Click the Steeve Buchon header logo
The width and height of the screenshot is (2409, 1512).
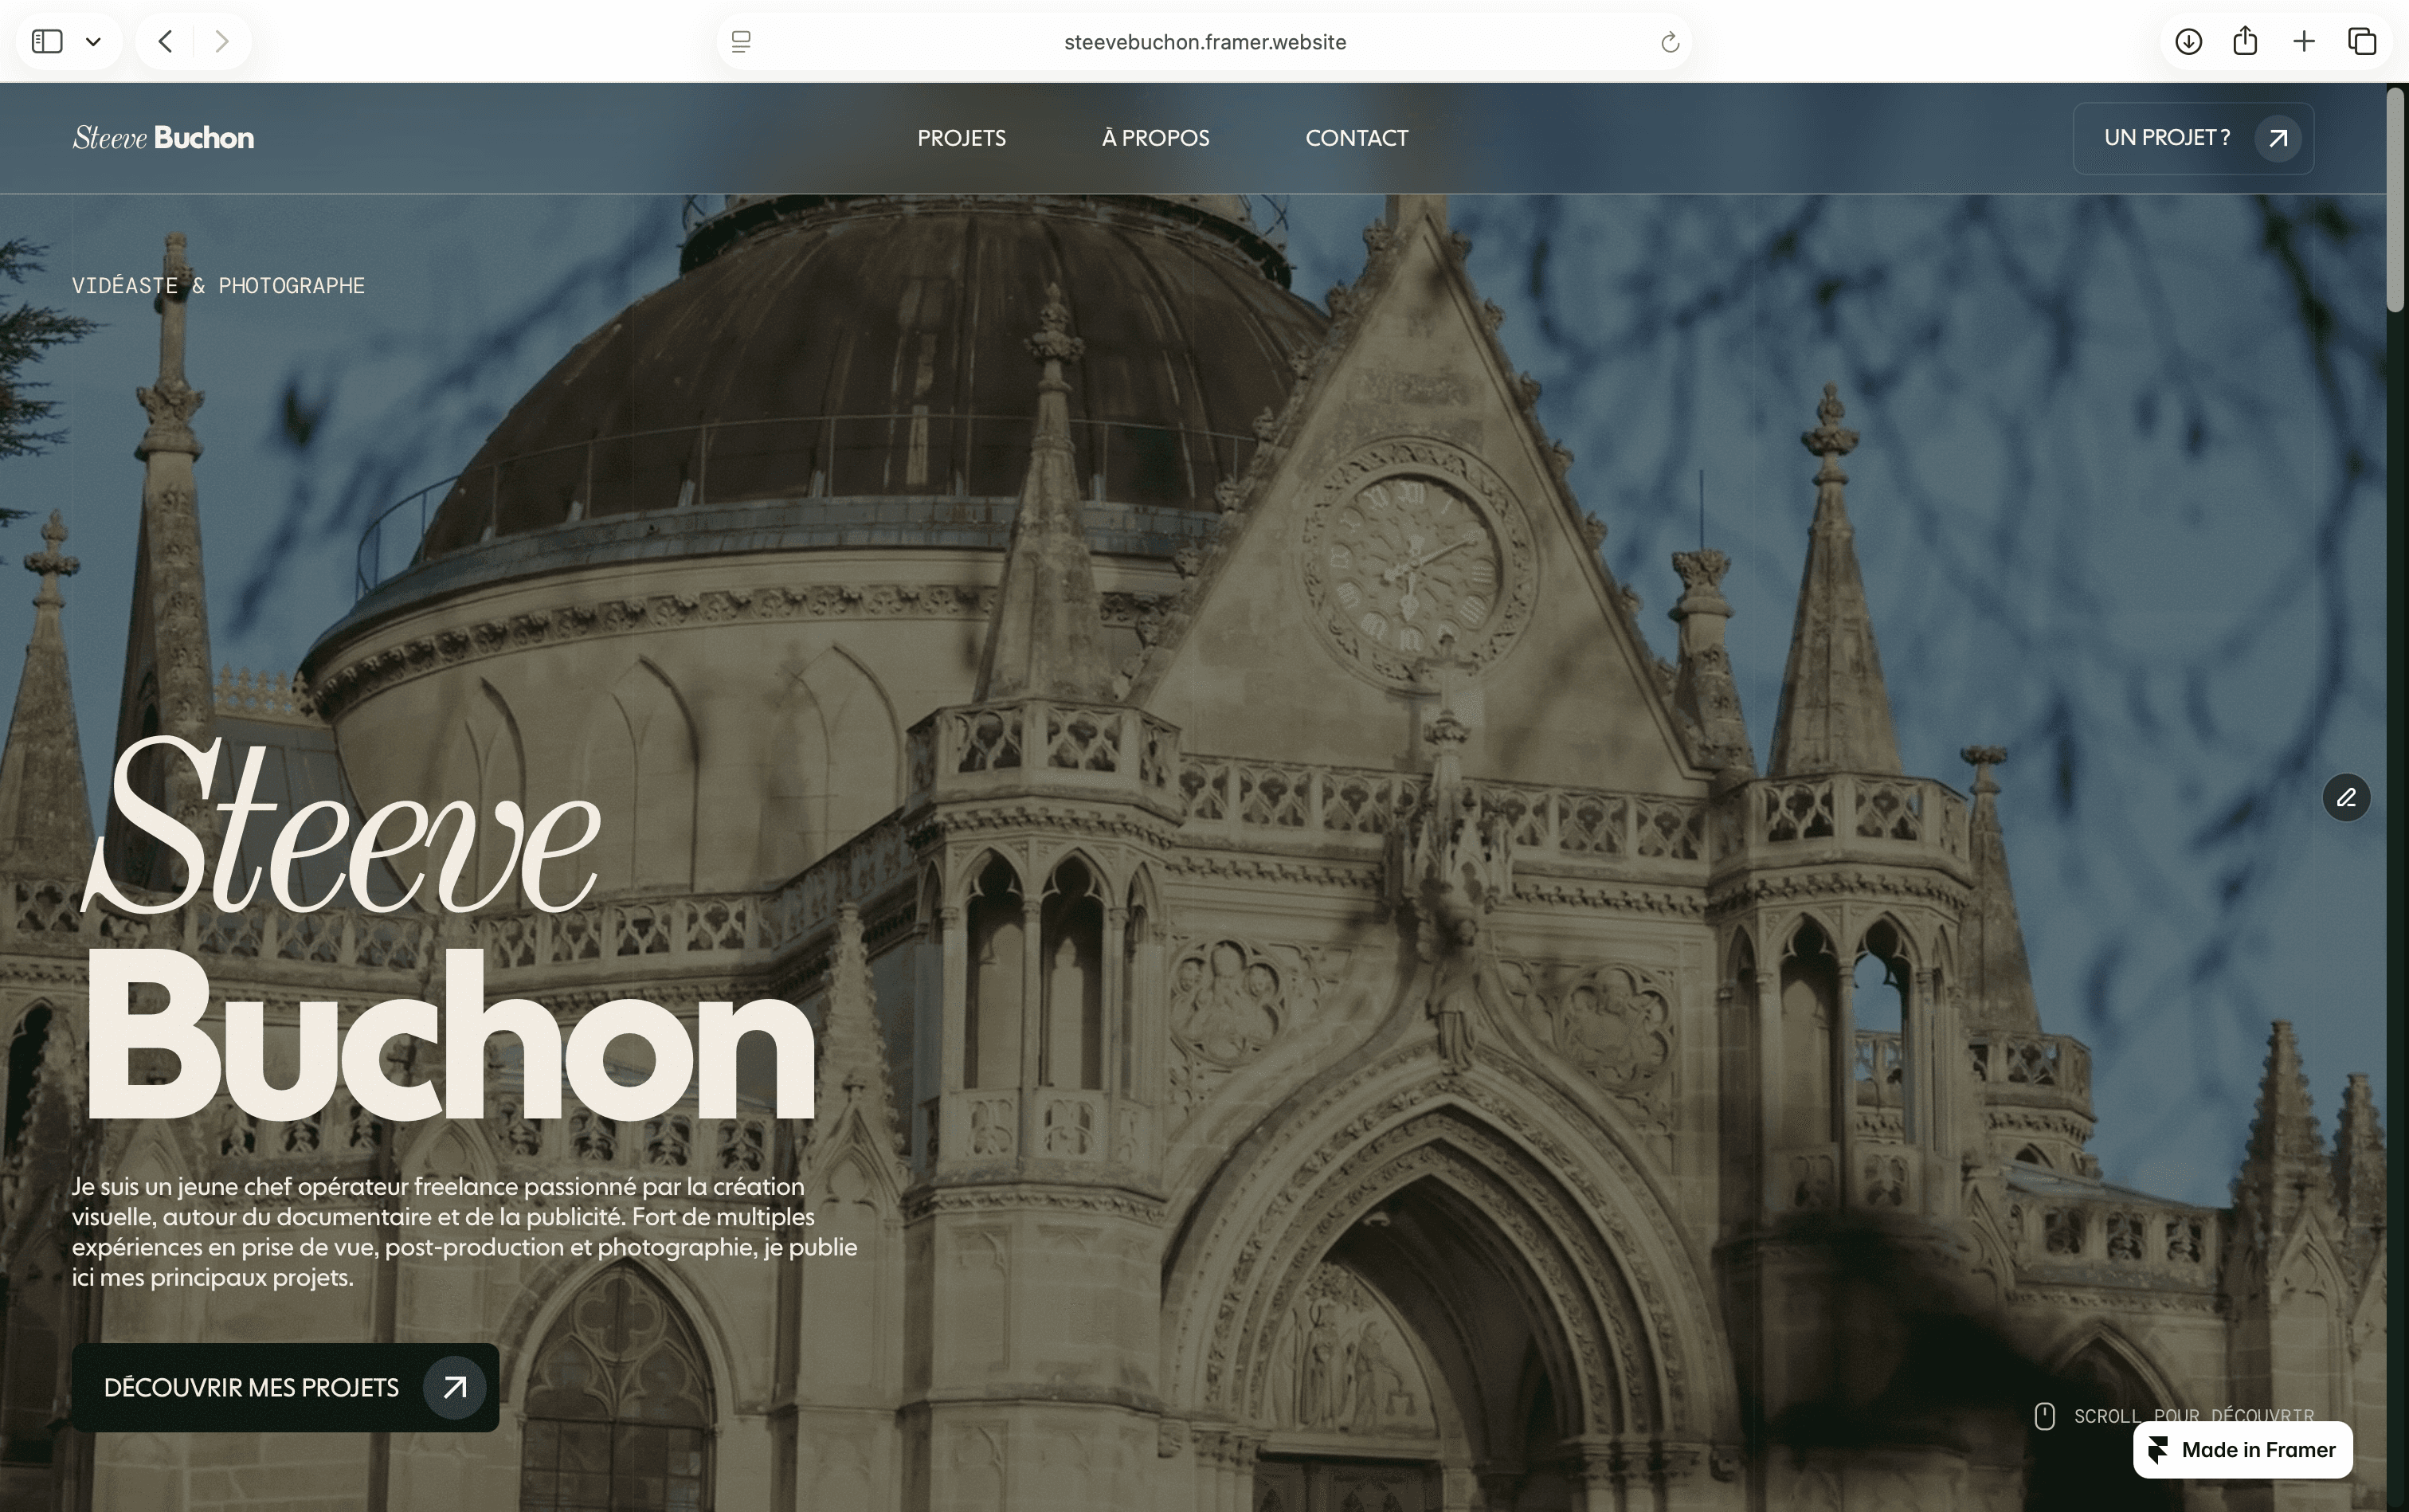pos(163,138)
